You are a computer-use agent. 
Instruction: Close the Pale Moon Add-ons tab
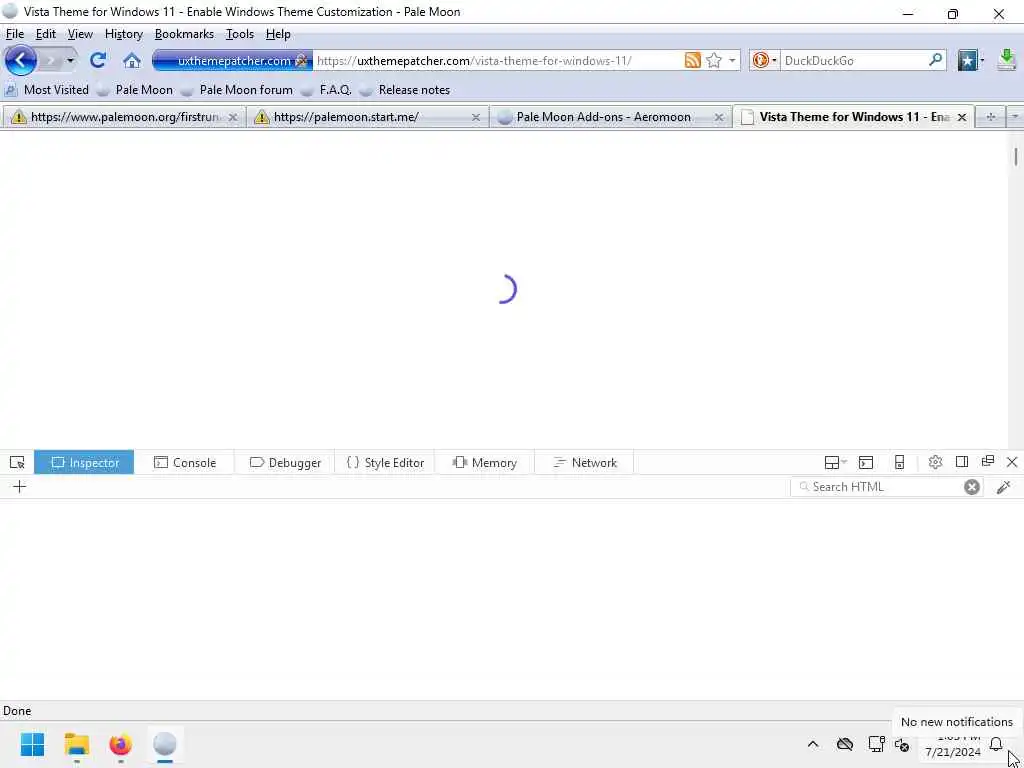point(718,118)
